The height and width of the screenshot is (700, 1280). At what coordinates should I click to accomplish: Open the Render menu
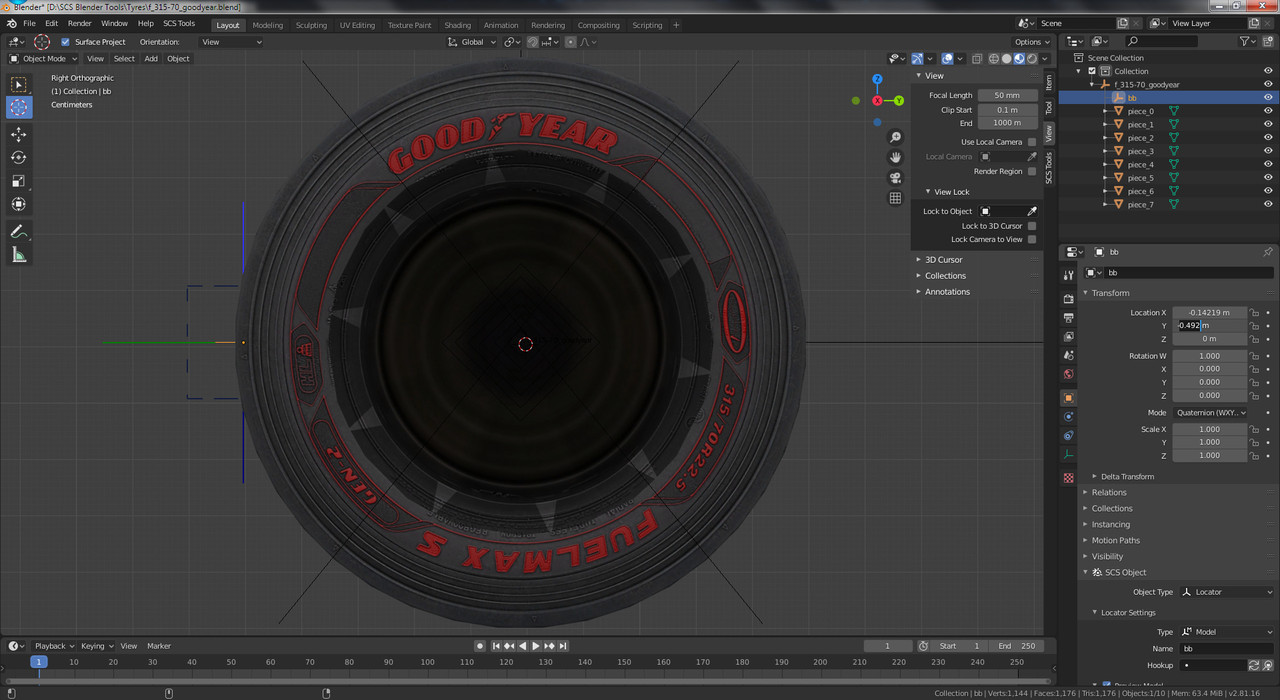(79, 23)
